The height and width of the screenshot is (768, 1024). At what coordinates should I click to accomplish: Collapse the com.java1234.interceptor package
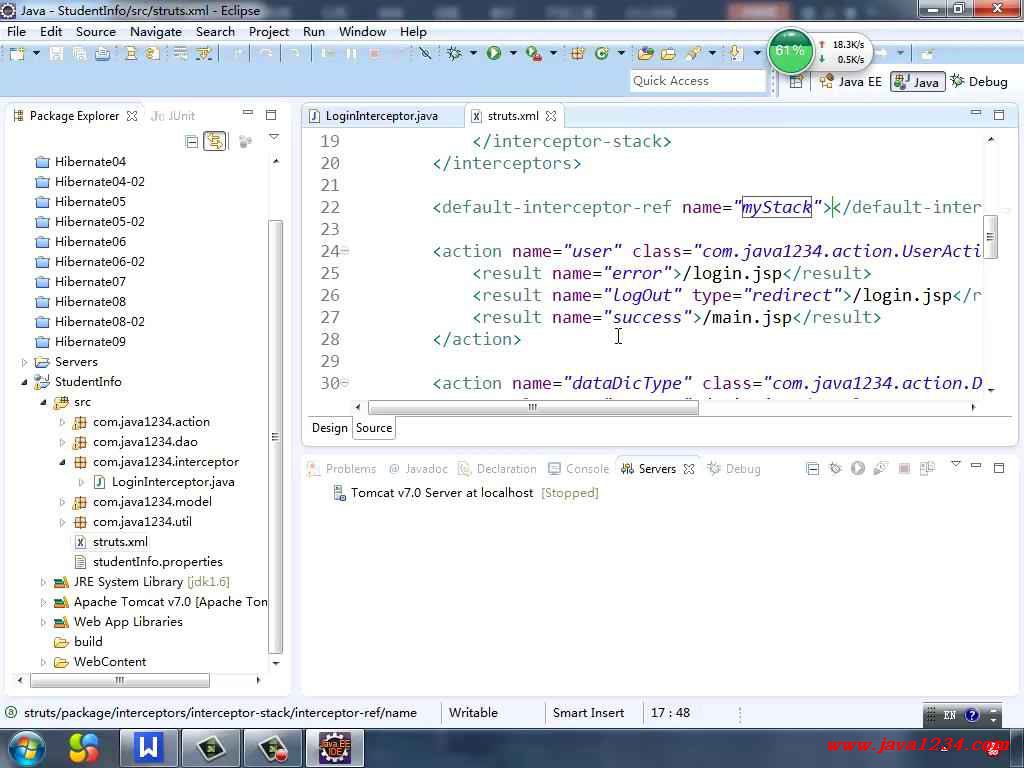coord(62,462)
